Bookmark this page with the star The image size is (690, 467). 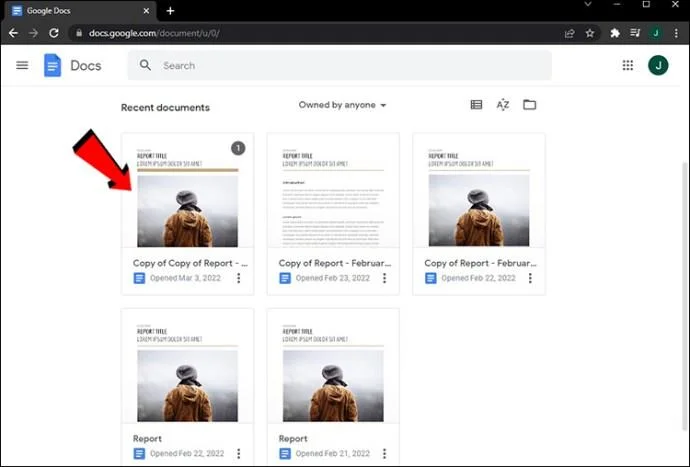[590, 33]
